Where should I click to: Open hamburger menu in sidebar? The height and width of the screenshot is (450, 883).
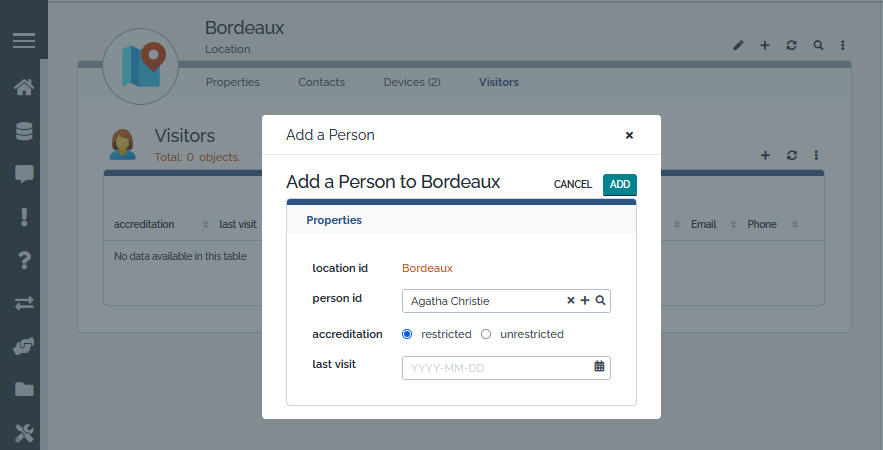(x=24, y=41)
